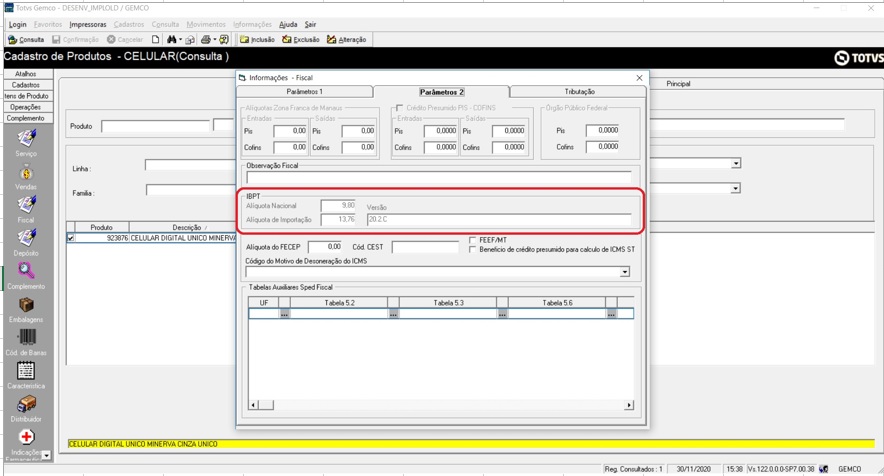Click the lookup button after Tabela 5.2 cell
The image size is (884, 476).
coord(394,314)
